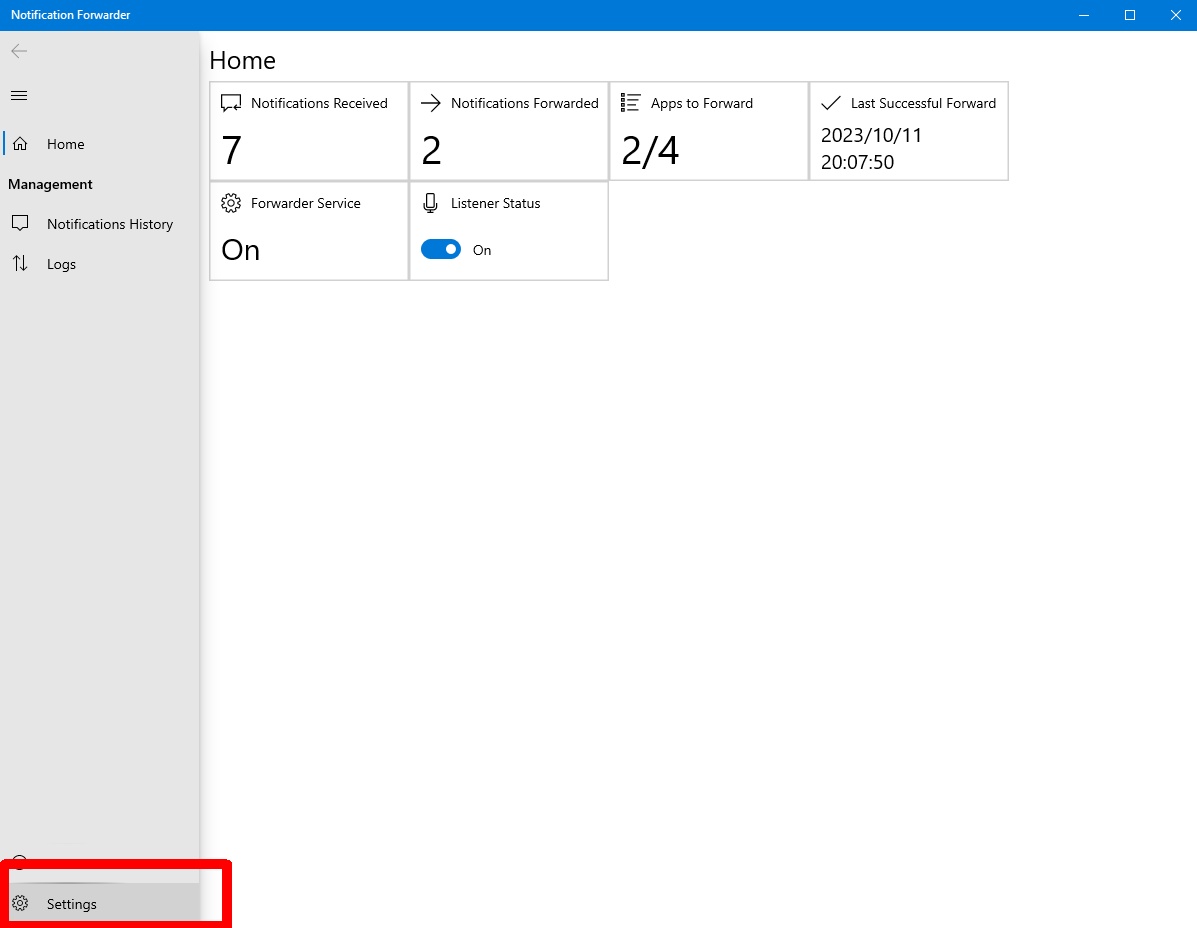Go to Home in the sidebar
The height and width of the screenshot is (928, 1197).
(x=100, y=144)
